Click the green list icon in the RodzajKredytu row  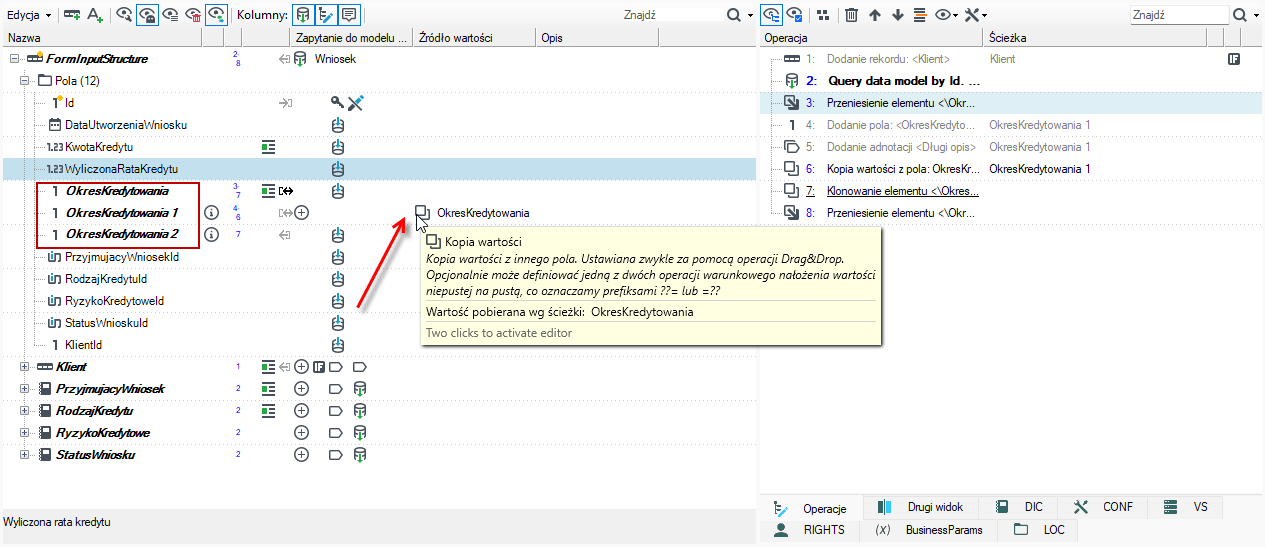(x=268, y=411)
